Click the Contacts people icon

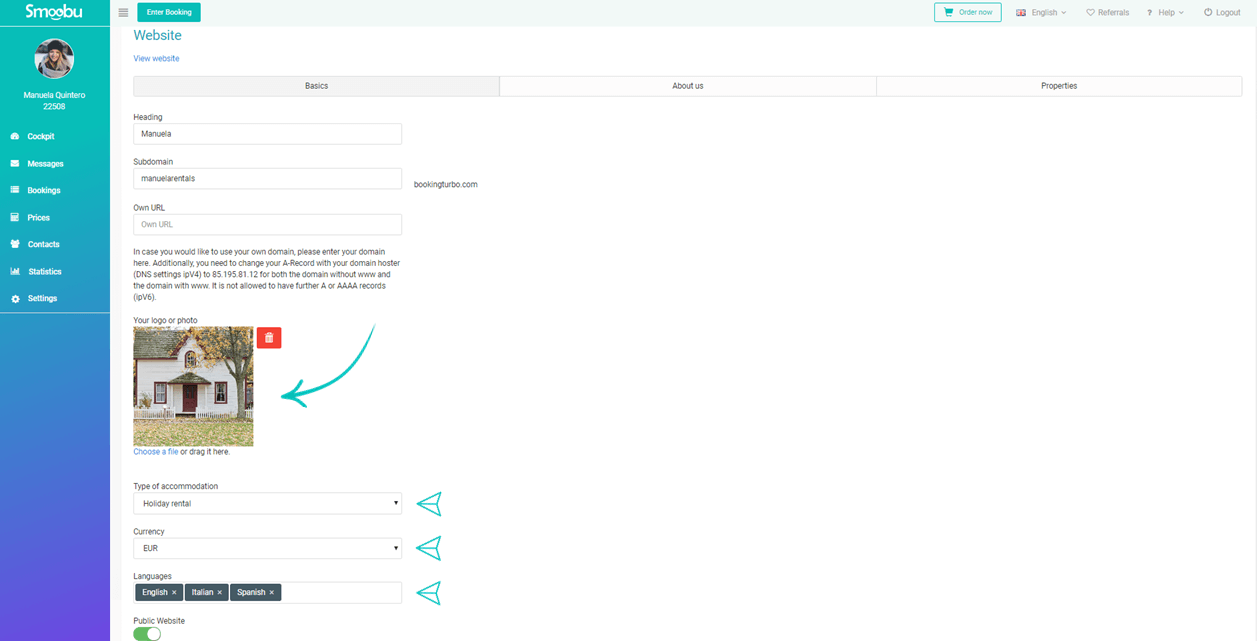[x=15, y=244]
